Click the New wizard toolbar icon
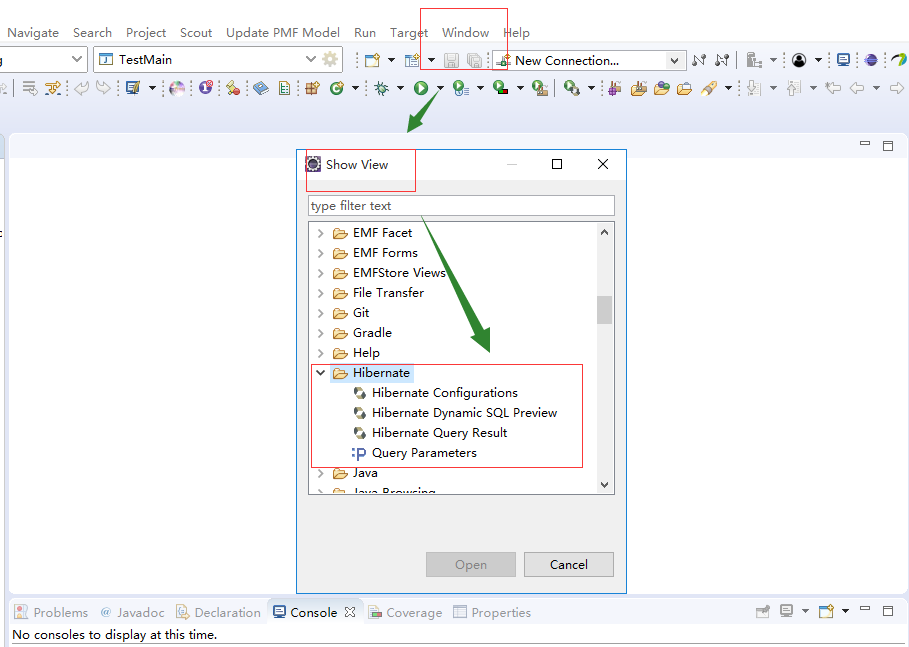The height and width of the screenshot is (647, 909). (x=372, y=60)
